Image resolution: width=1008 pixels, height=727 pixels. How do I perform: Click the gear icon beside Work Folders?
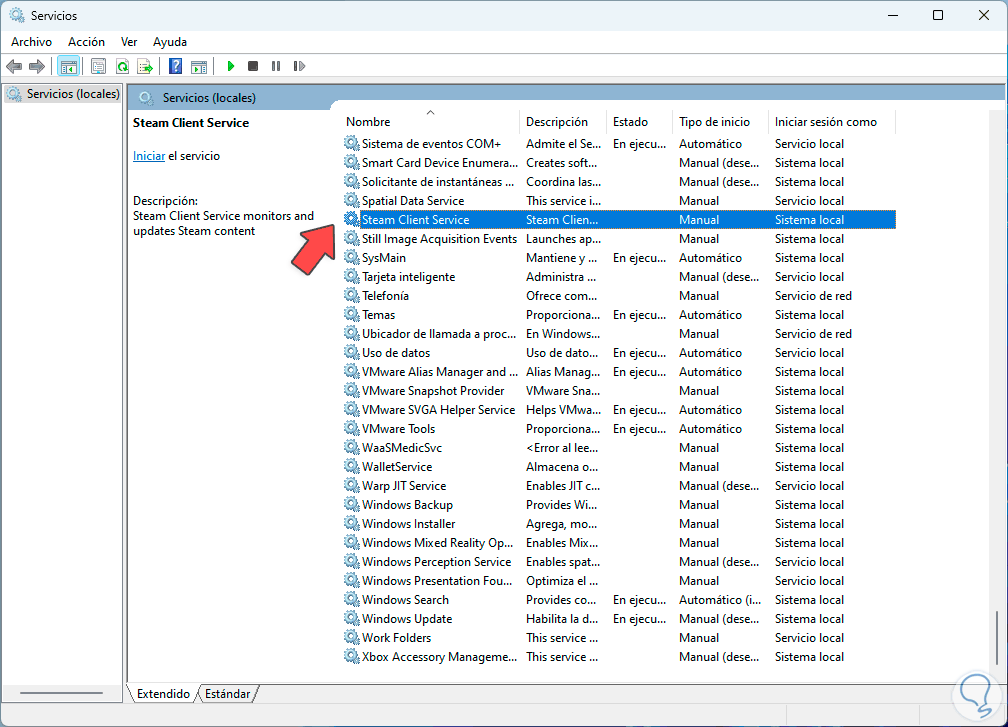(x=351, y=637)
